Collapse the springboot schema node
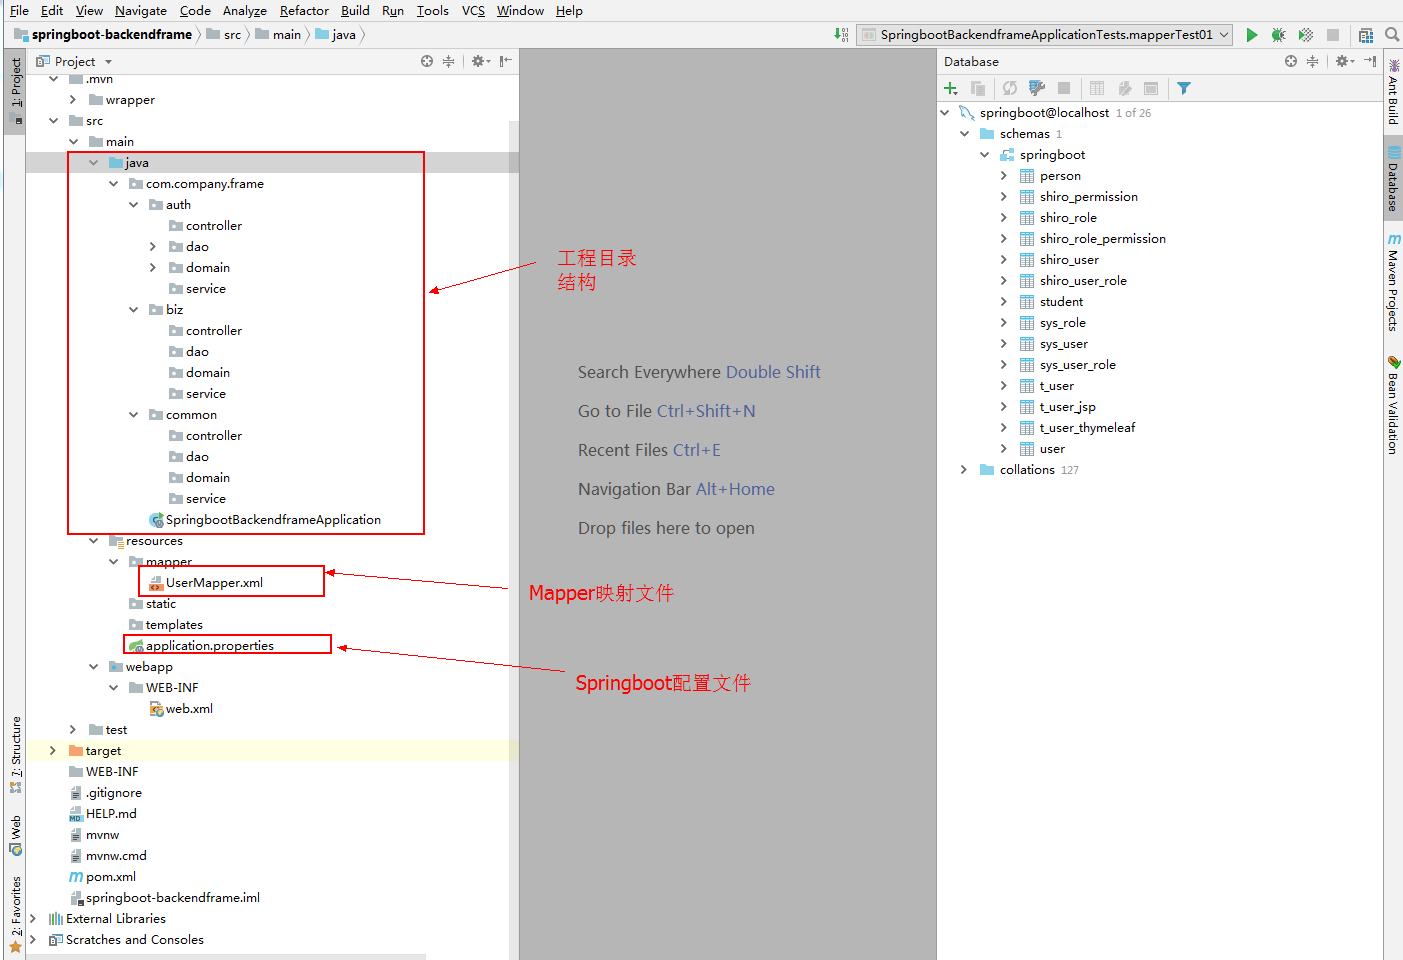 click(x=984, y=154)
